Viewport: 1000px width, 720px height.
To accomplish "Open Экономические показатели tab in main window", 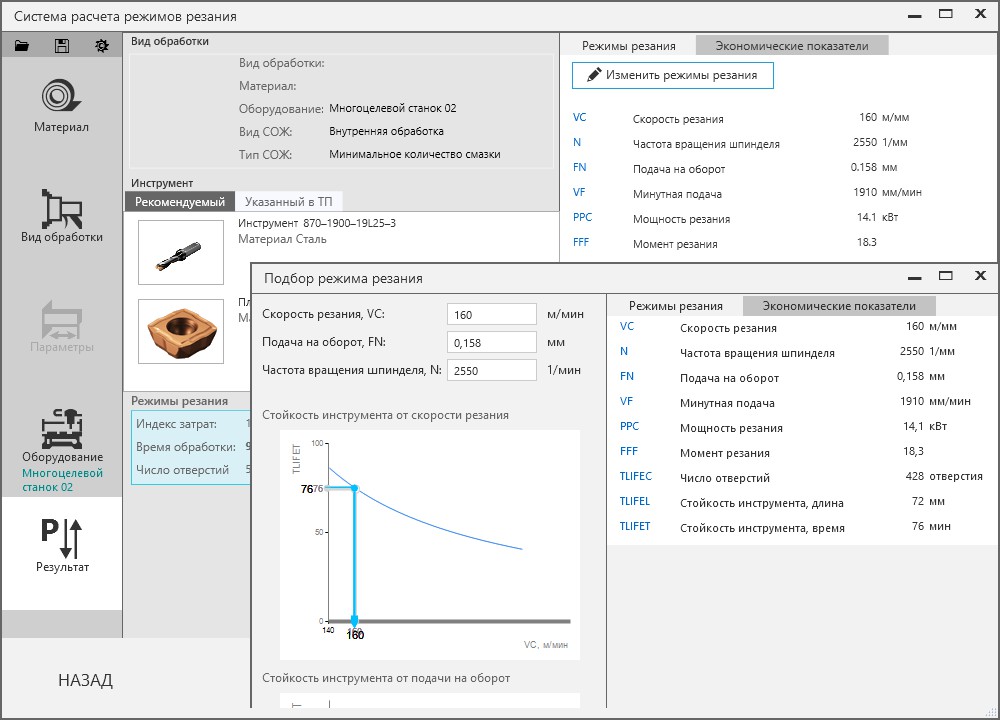I will [791, 46].
